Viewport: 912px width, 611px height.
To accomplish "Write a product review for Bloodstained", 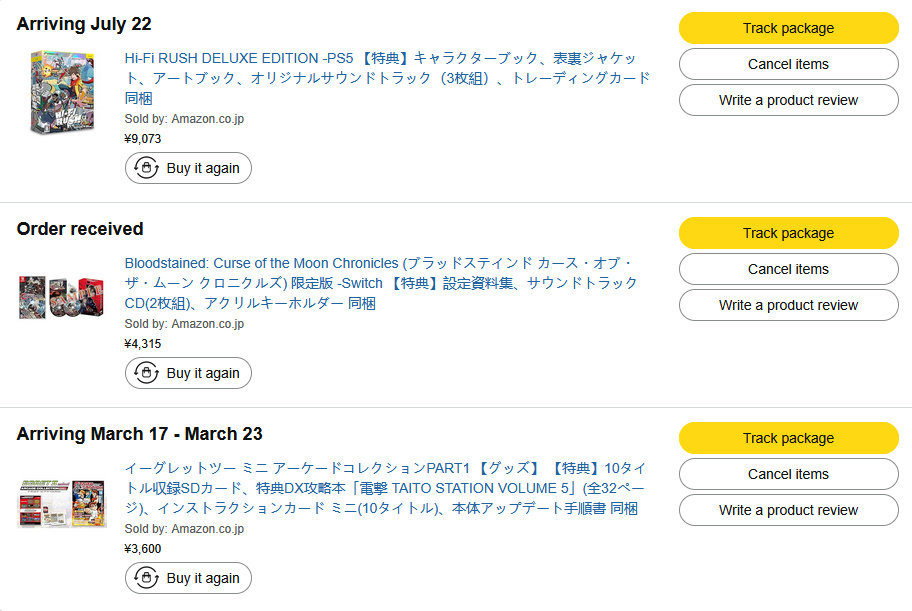I will 788,305.
